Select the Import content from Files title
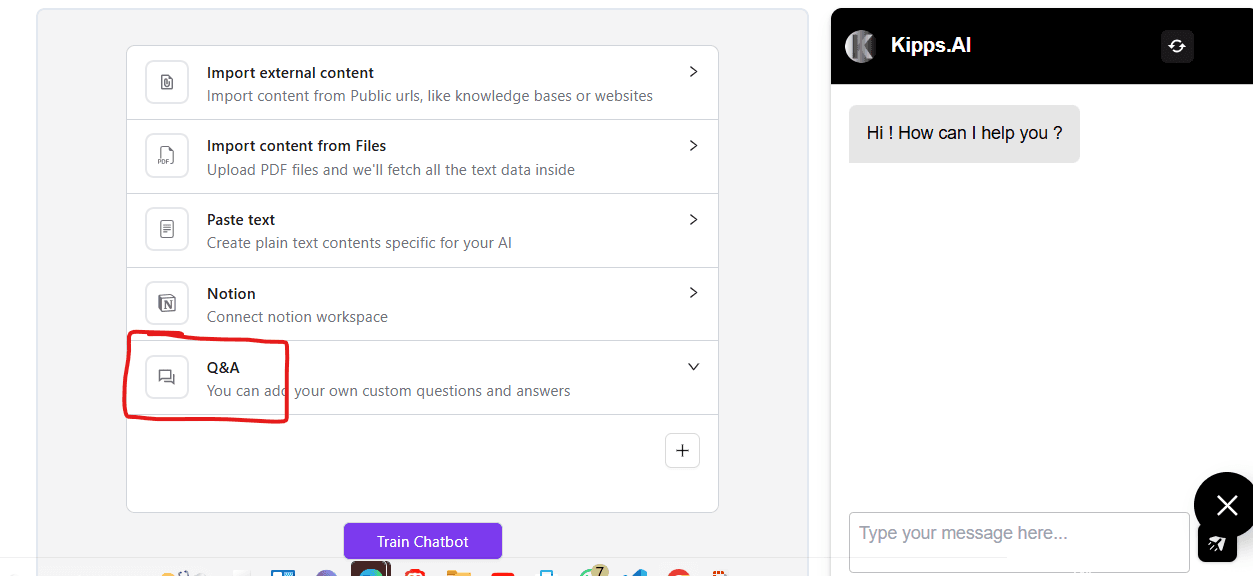Viewport: 1253px width, 576px height. pyautogui.click(x=296, y=146)
